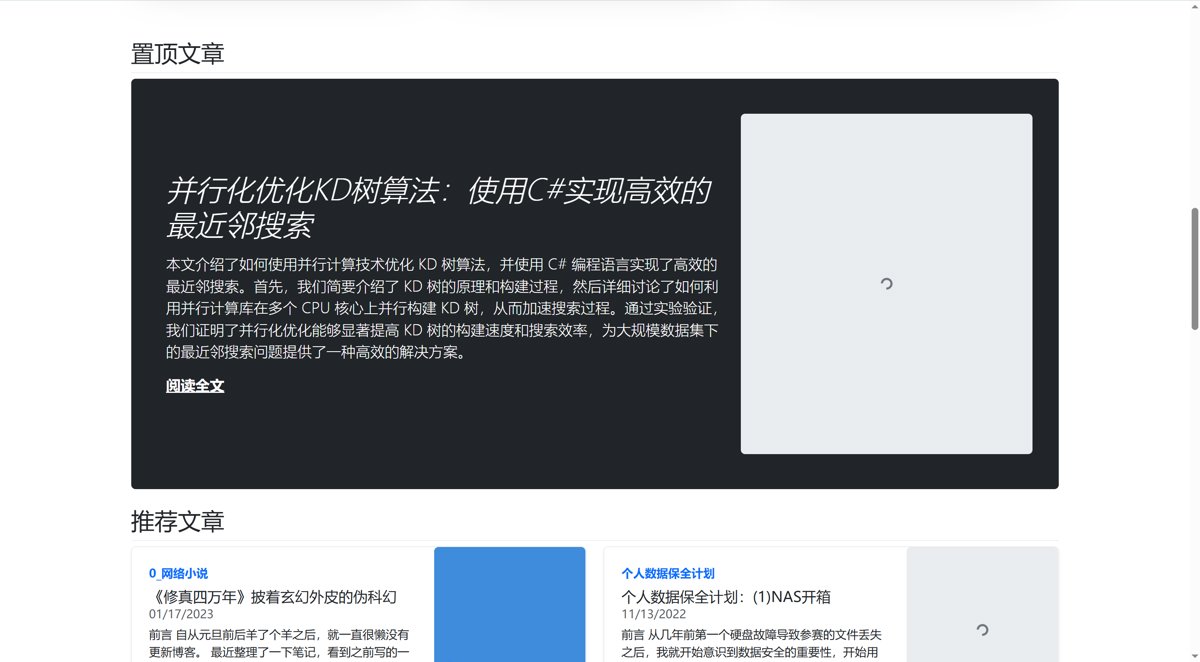Click the 11/13/2022 article date

coord(653,614)
